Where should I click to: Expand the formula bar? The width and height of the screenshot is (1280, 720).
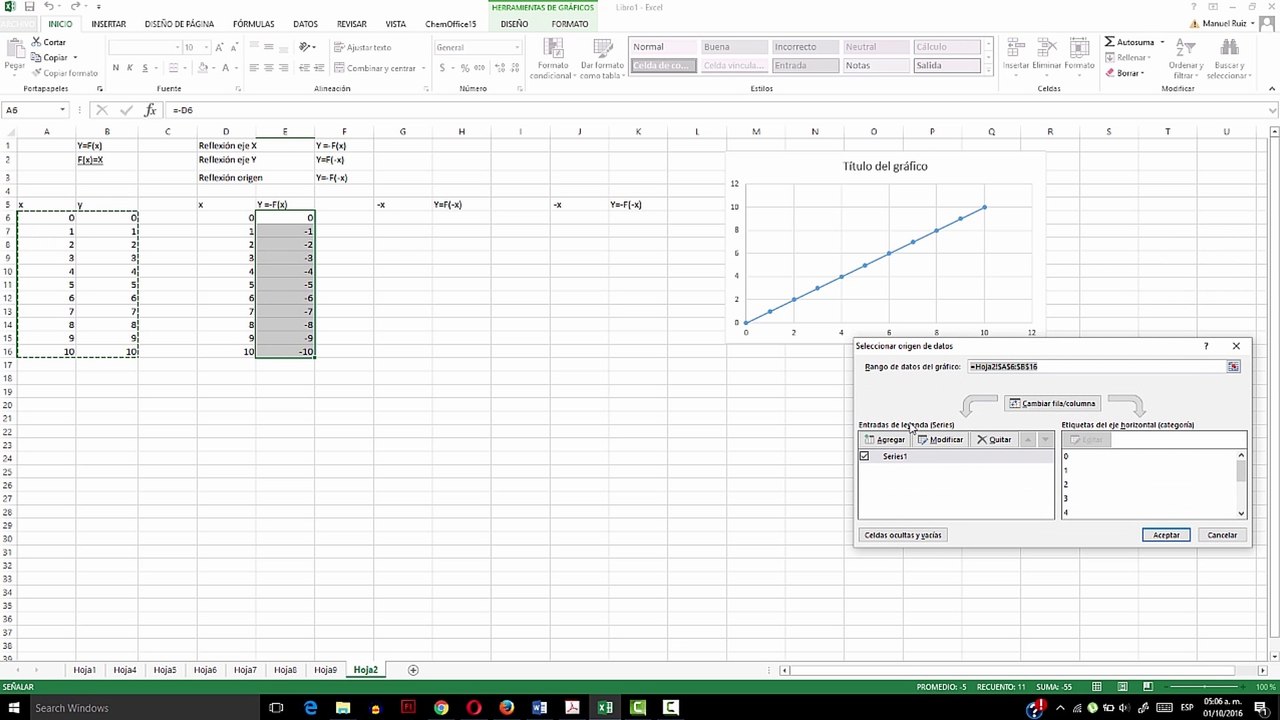1272,110
